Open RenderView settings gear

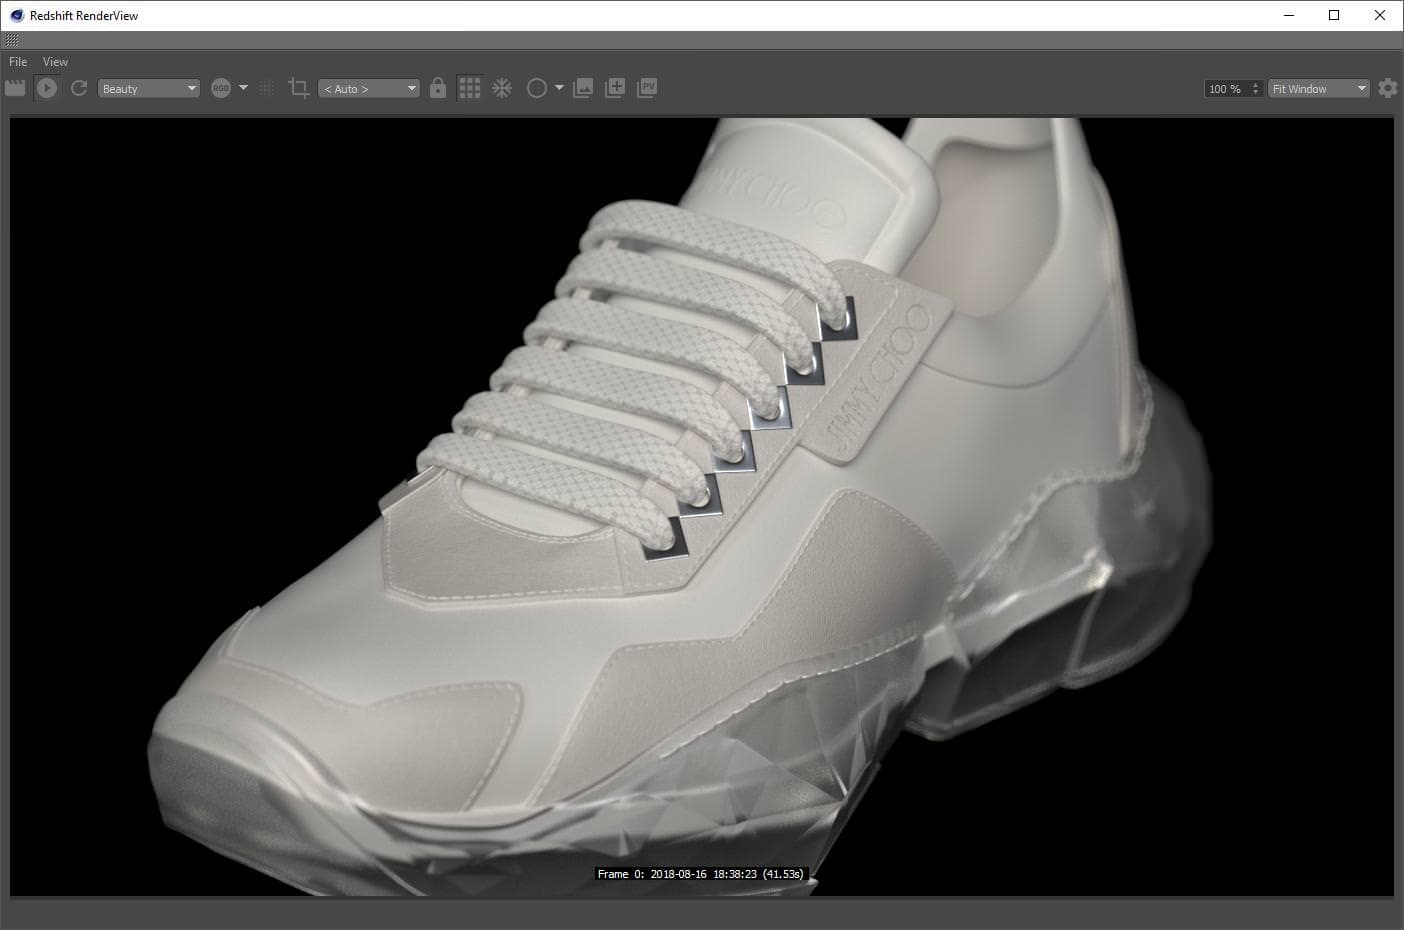(1387, 88)
